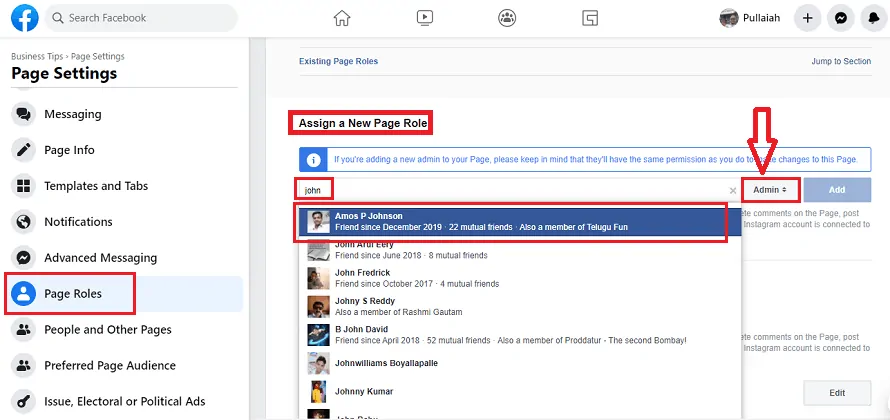Open the Jump to Section link

841,61
